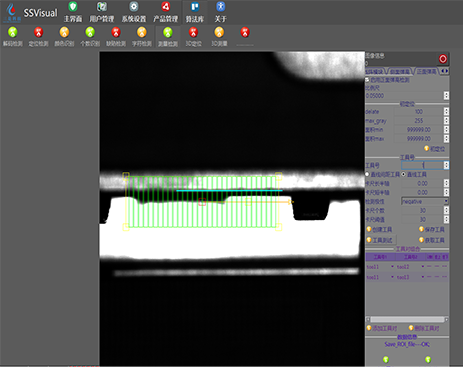Click the 初定位 button
Image resolution: width=463 pixels, height=367 pixels.
tap(434, 149)
